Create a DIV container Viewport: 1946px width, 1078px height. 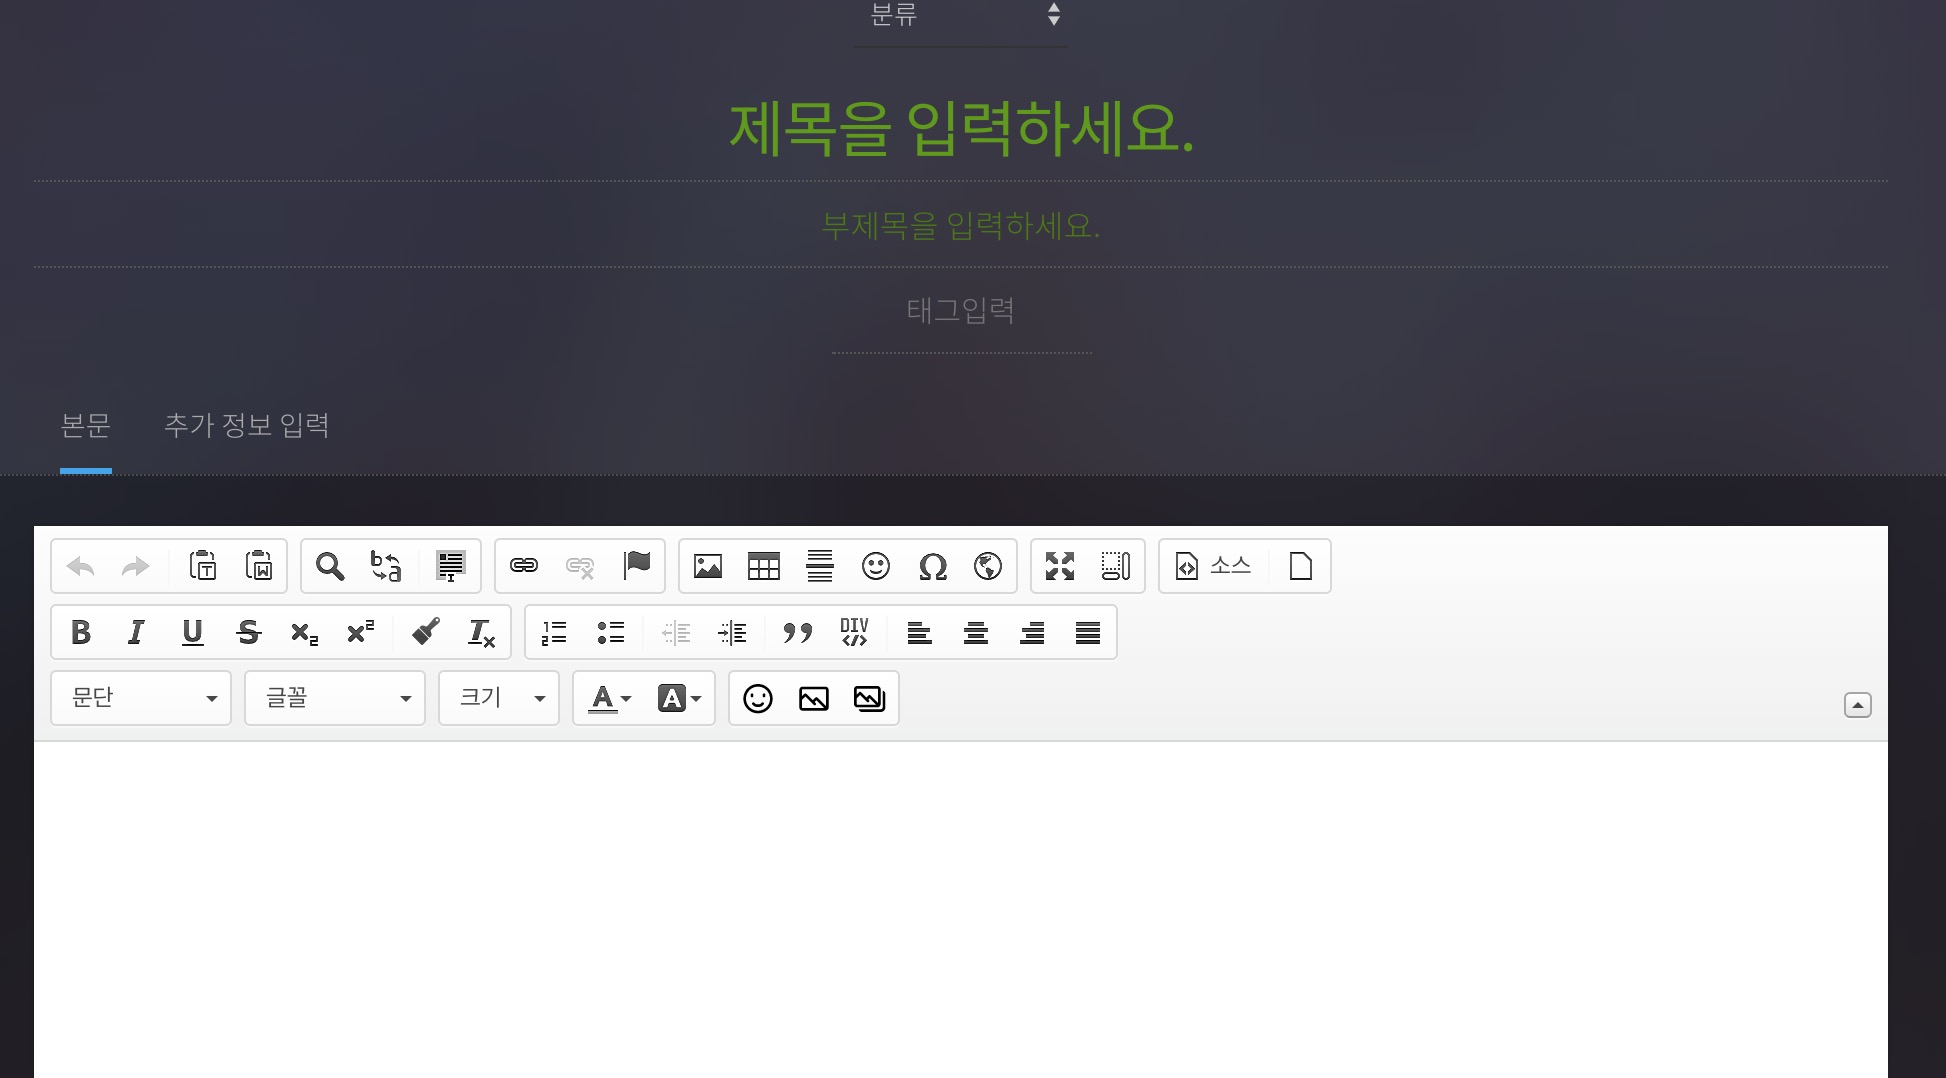854,632
